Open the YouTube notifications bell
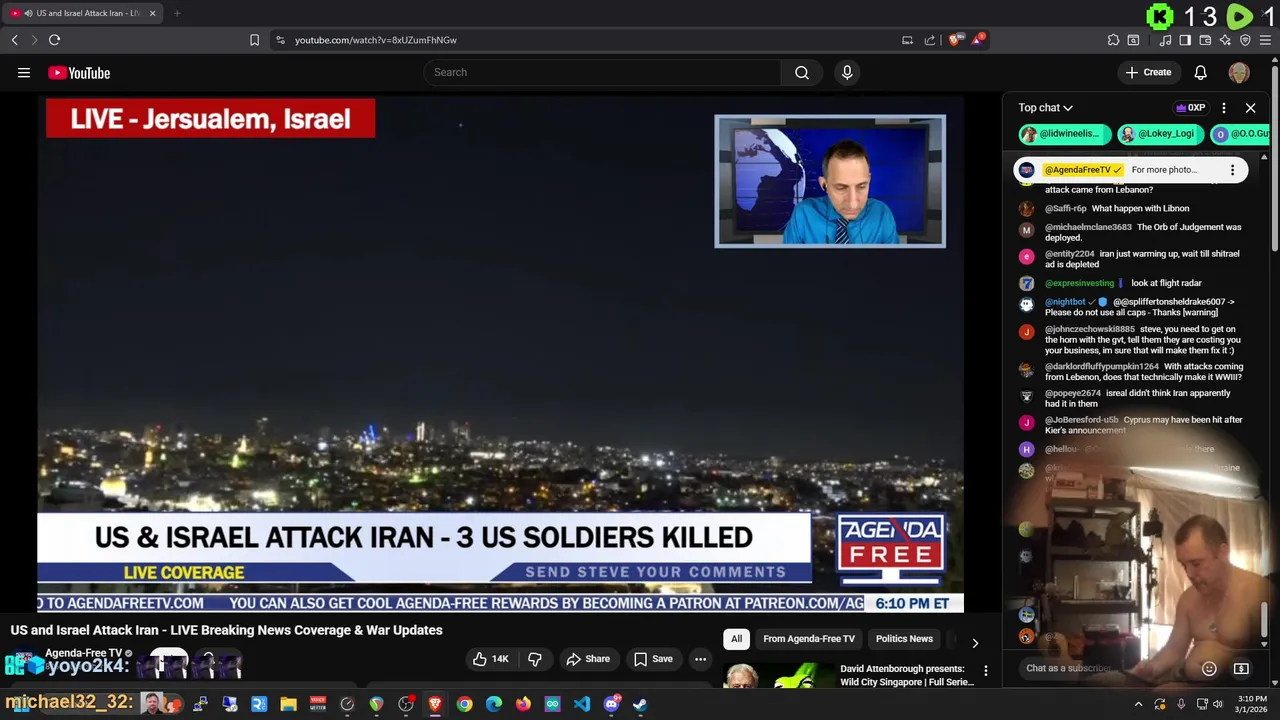Screen dimensions: 1280x720 pyautogui.click(x=1201, y=72)
